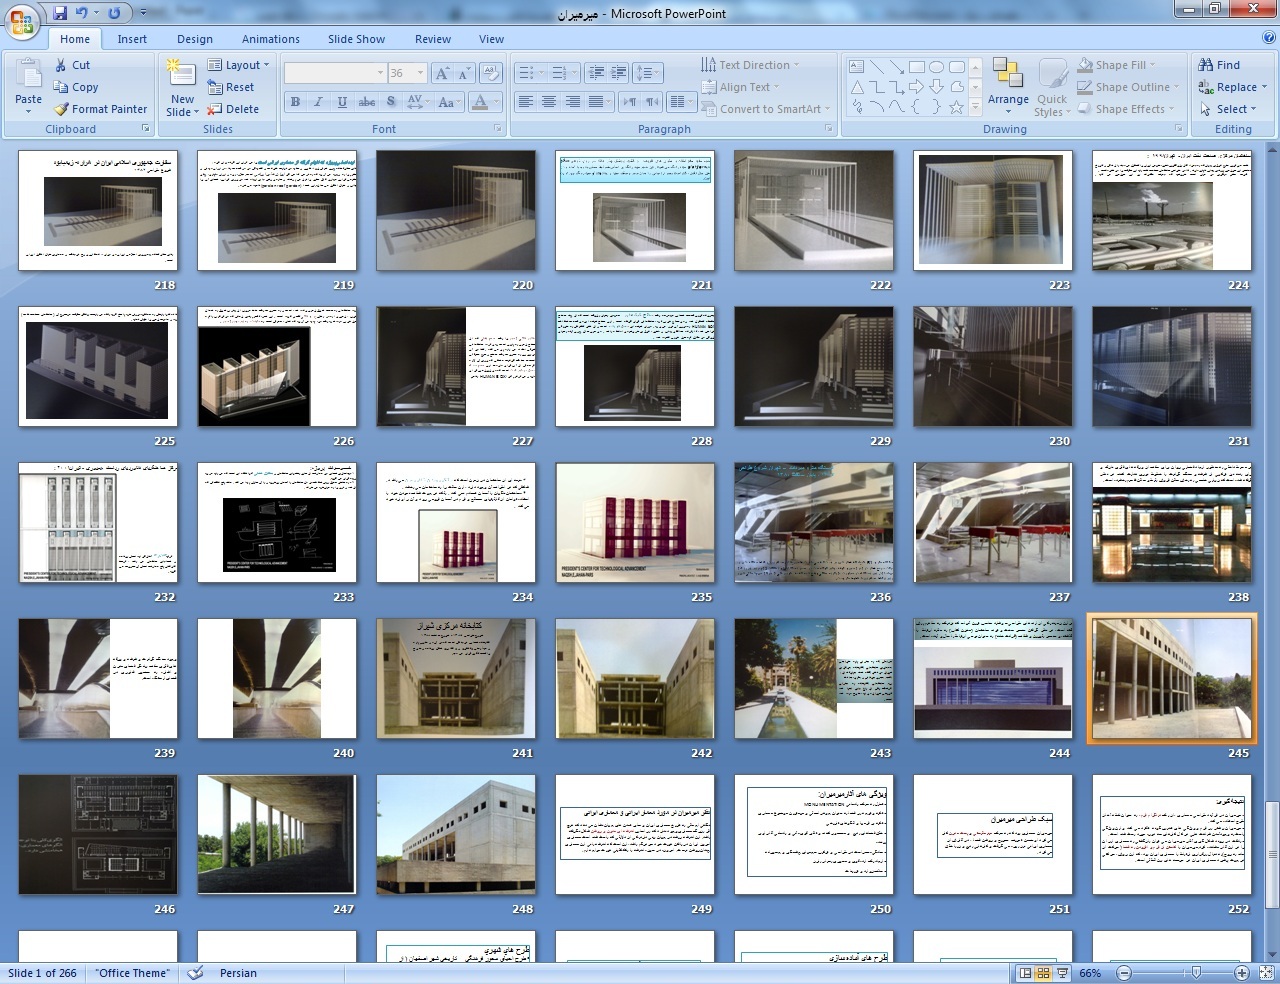Open Find dialog
The image size is (1280, 984).
tap(1219, 65)
